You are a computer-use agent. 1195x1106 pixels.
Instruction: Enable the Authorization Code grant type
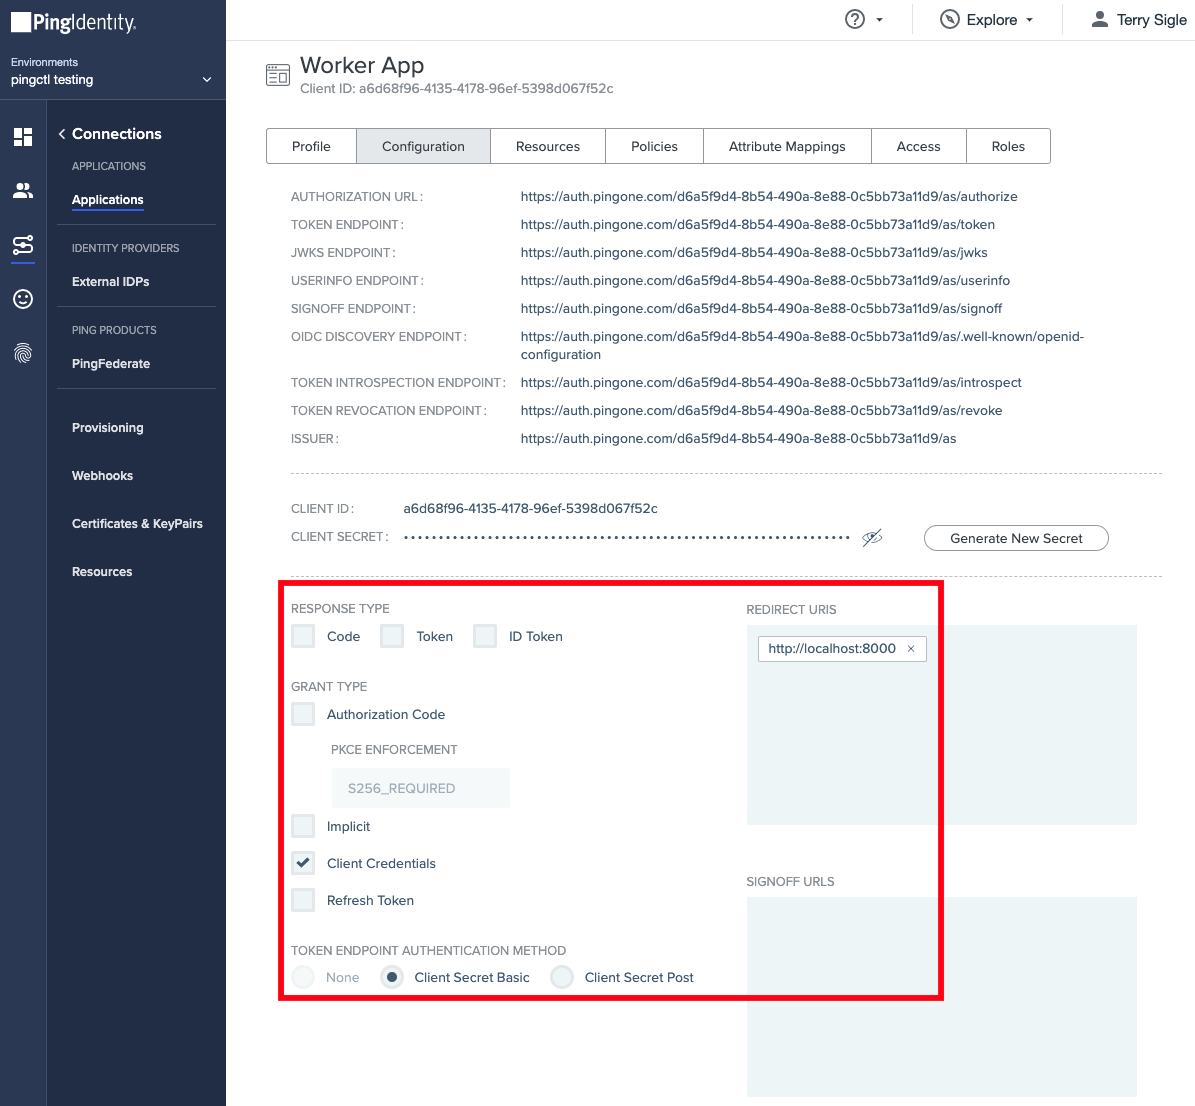click(x=302, y=714)
